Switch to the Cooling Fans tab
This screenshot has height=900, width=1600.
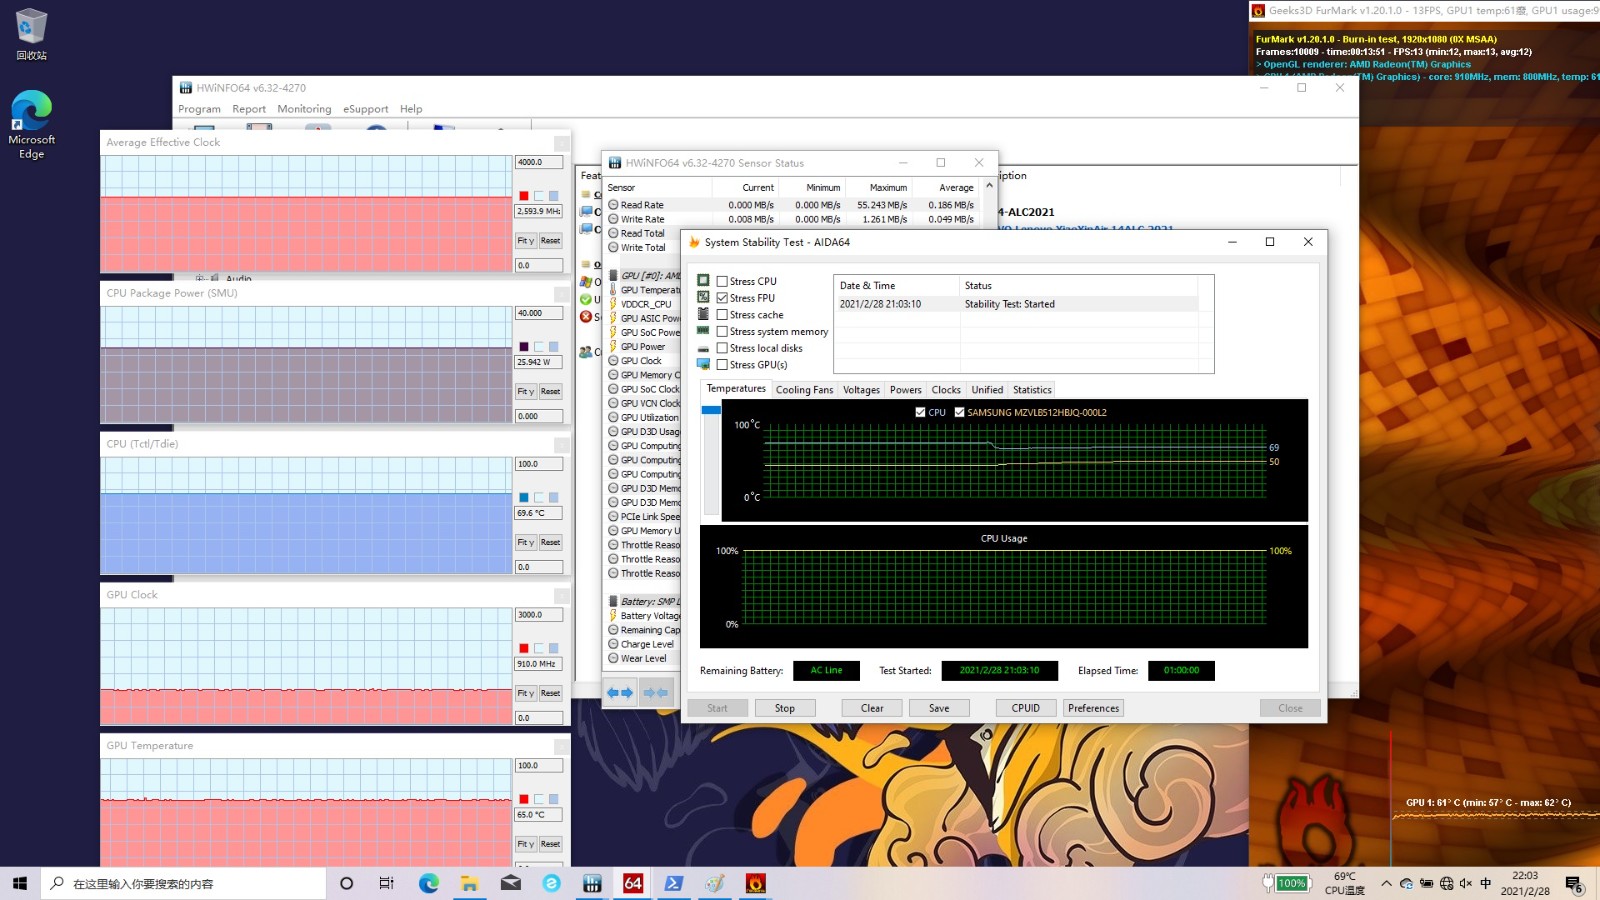pyautogui.click(x=804, y=390)
